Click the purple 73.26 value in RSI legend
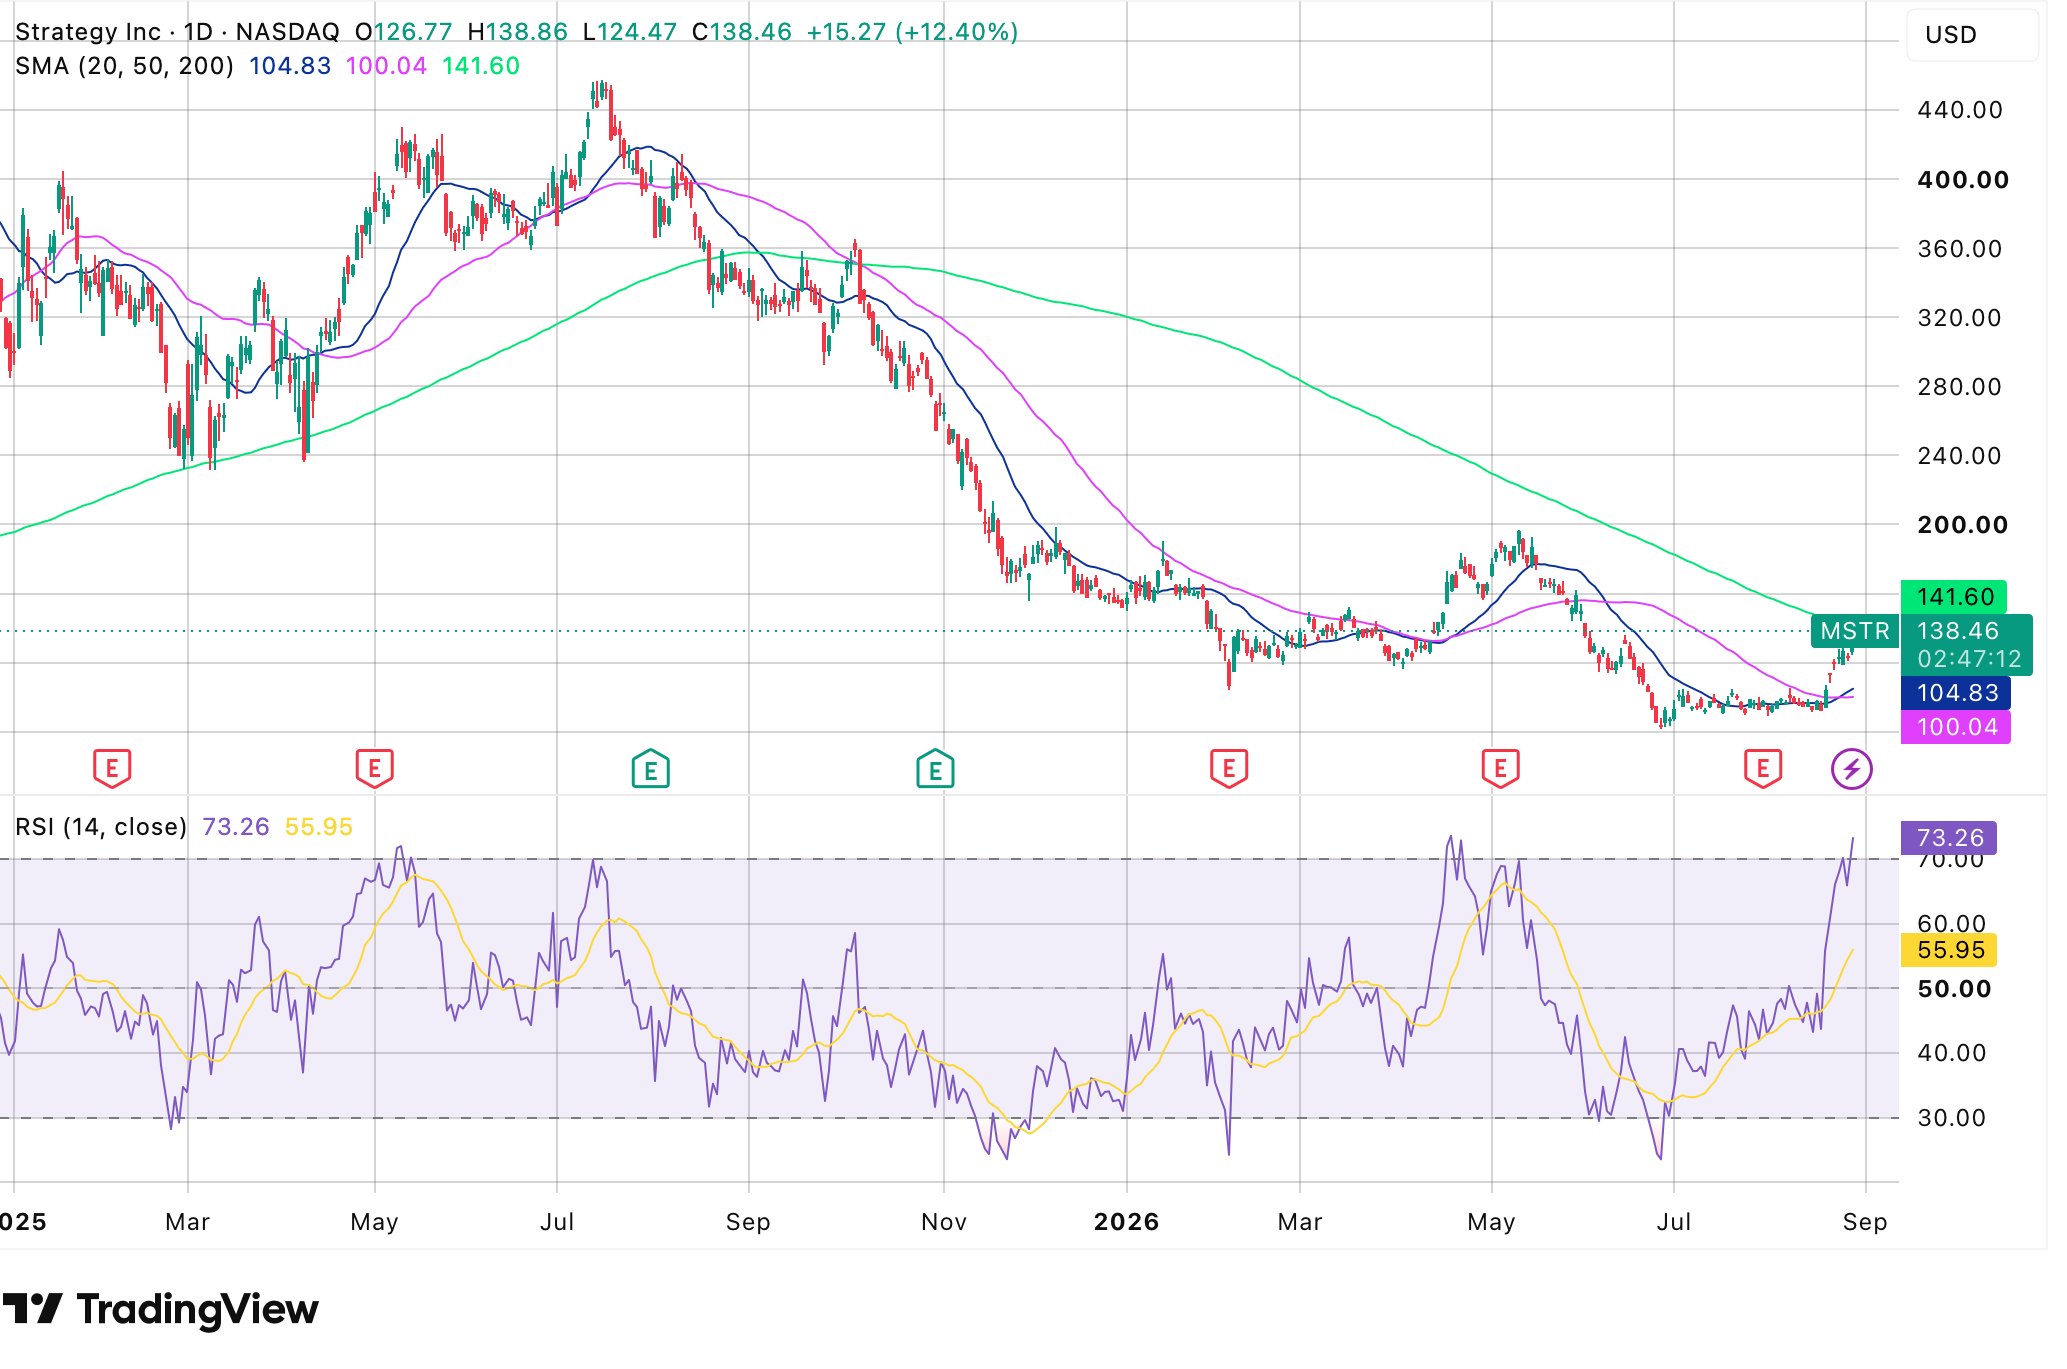The image size is (2067, 1369). click(x=236, y=827)
